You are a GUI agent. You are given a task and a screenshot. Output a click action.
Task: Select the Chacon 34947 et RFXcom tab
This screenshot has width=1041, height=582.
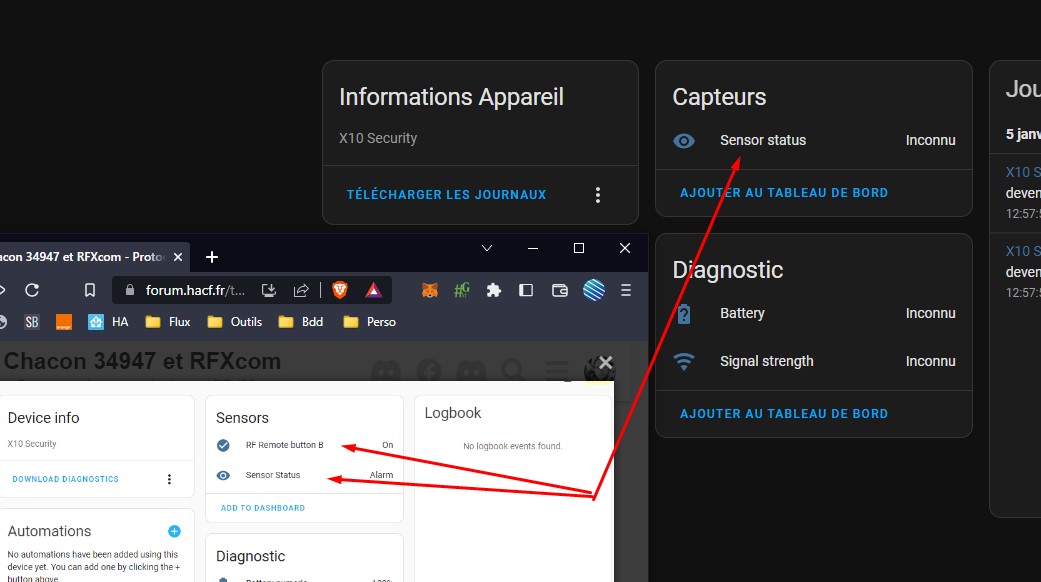click(80, 257)
